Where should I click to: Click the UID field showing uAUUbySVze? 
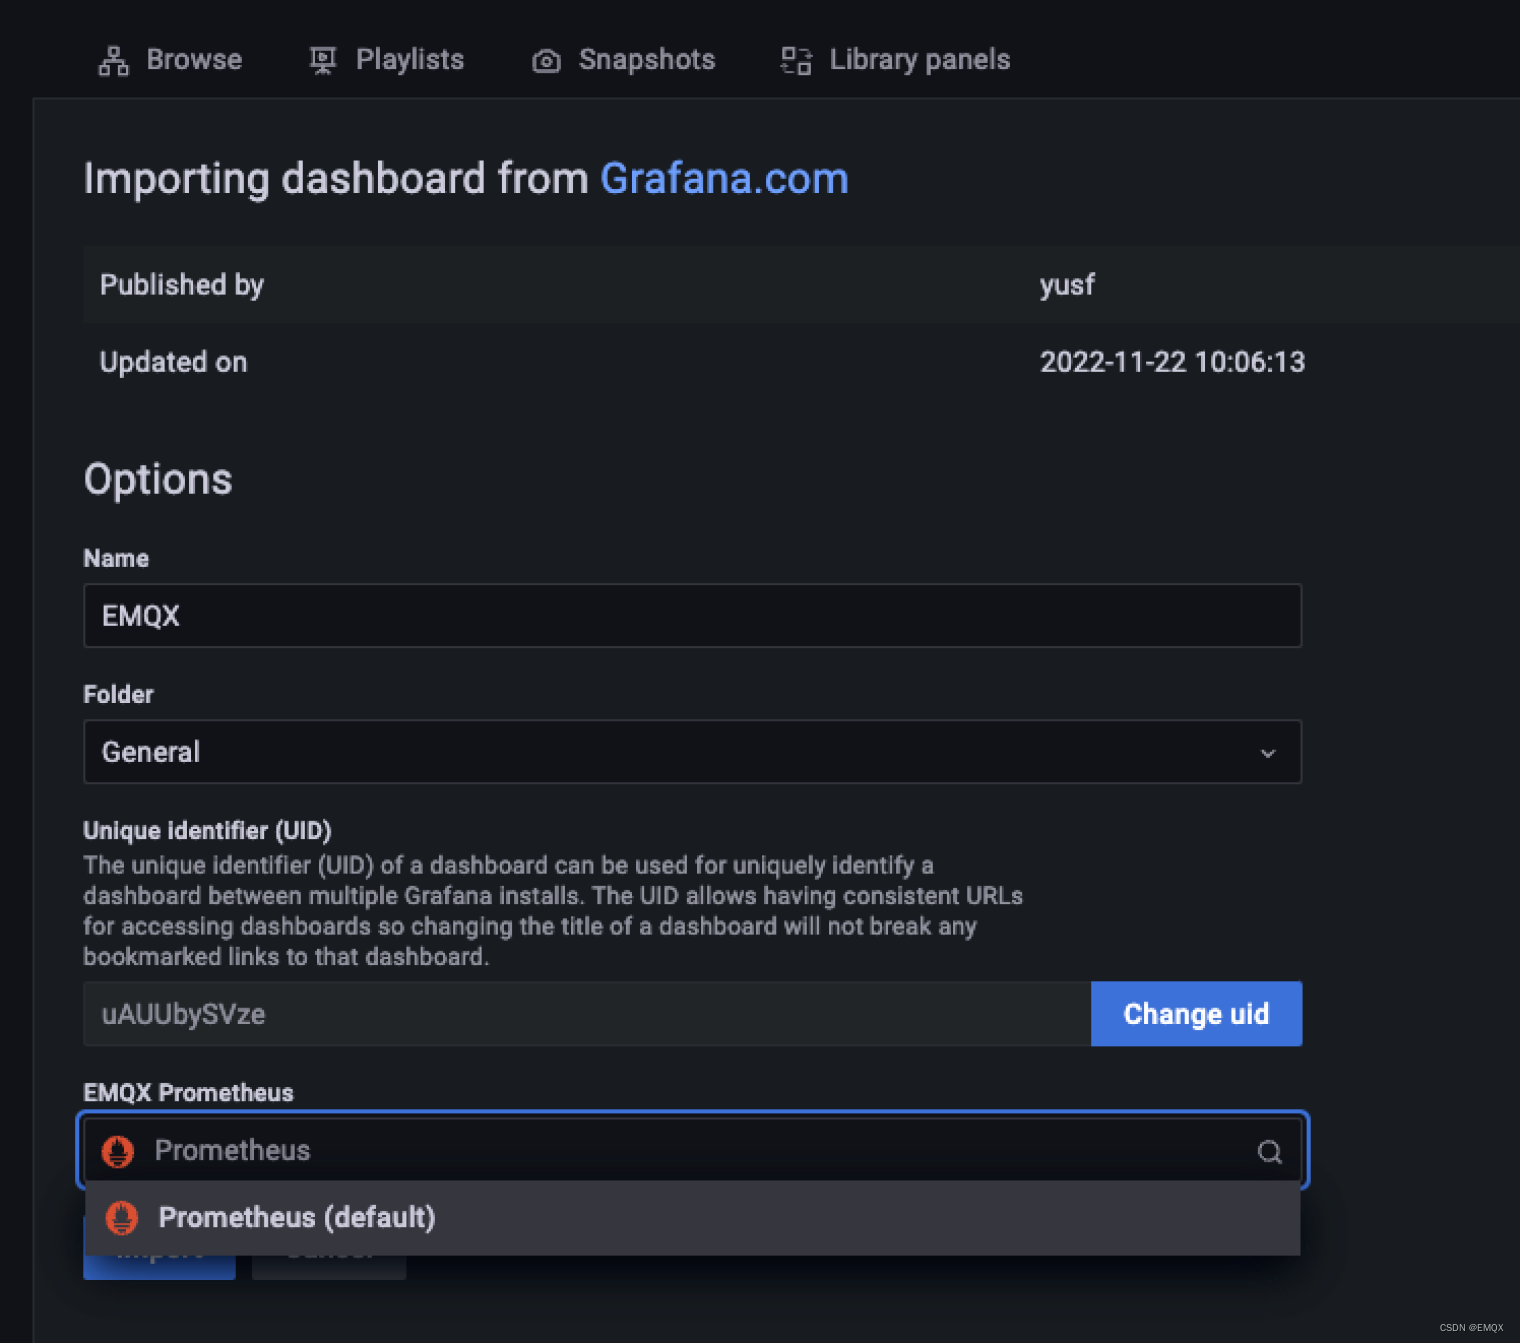(x=586, y=1014)
